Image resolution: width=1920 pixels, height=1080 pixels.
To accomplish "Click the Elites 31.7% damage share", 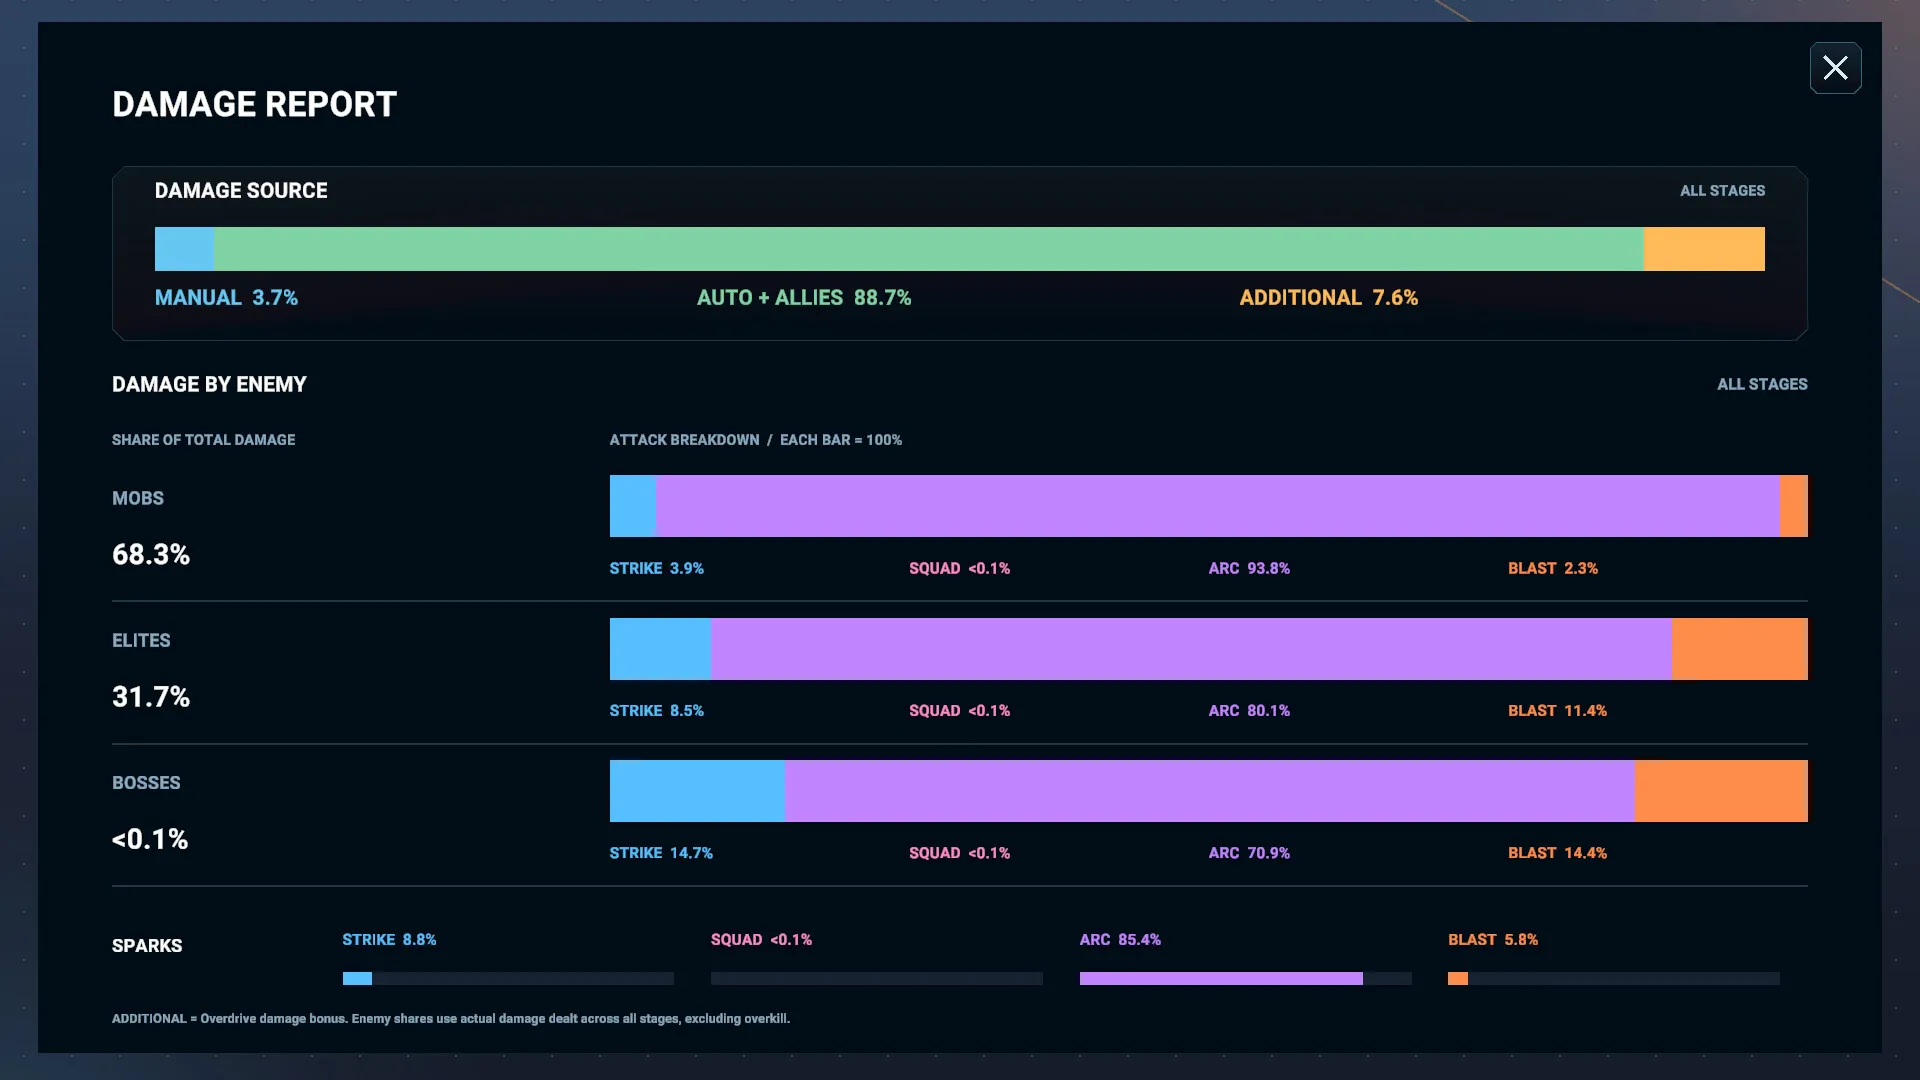I will point(151,697).
